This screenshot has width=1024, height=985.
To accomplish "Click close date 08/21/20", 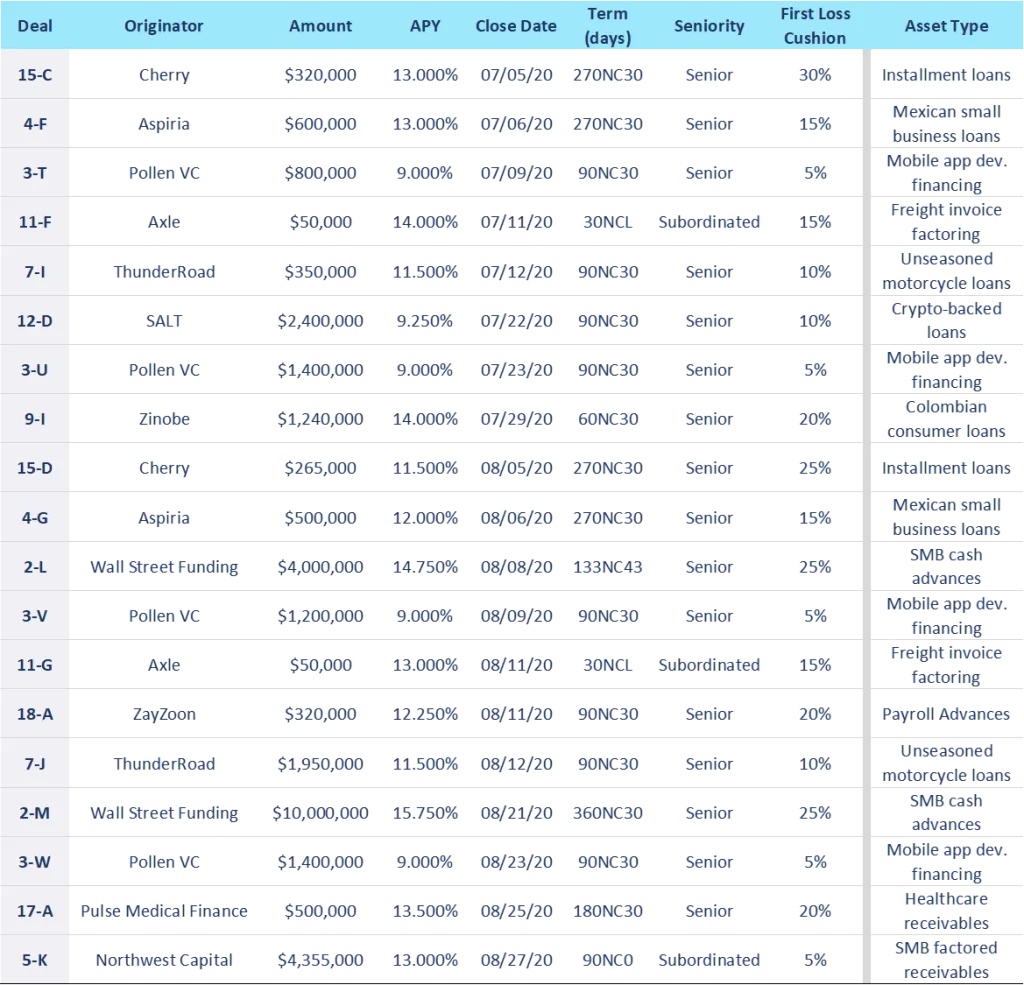I will [x=517, y=813].
